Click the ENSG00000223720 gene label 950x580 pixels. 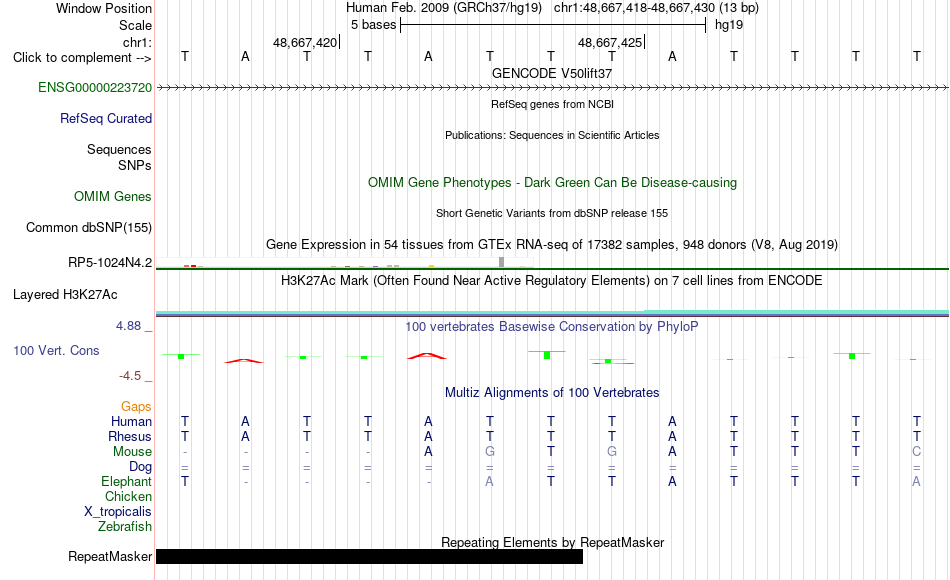(x=95, y=87)
